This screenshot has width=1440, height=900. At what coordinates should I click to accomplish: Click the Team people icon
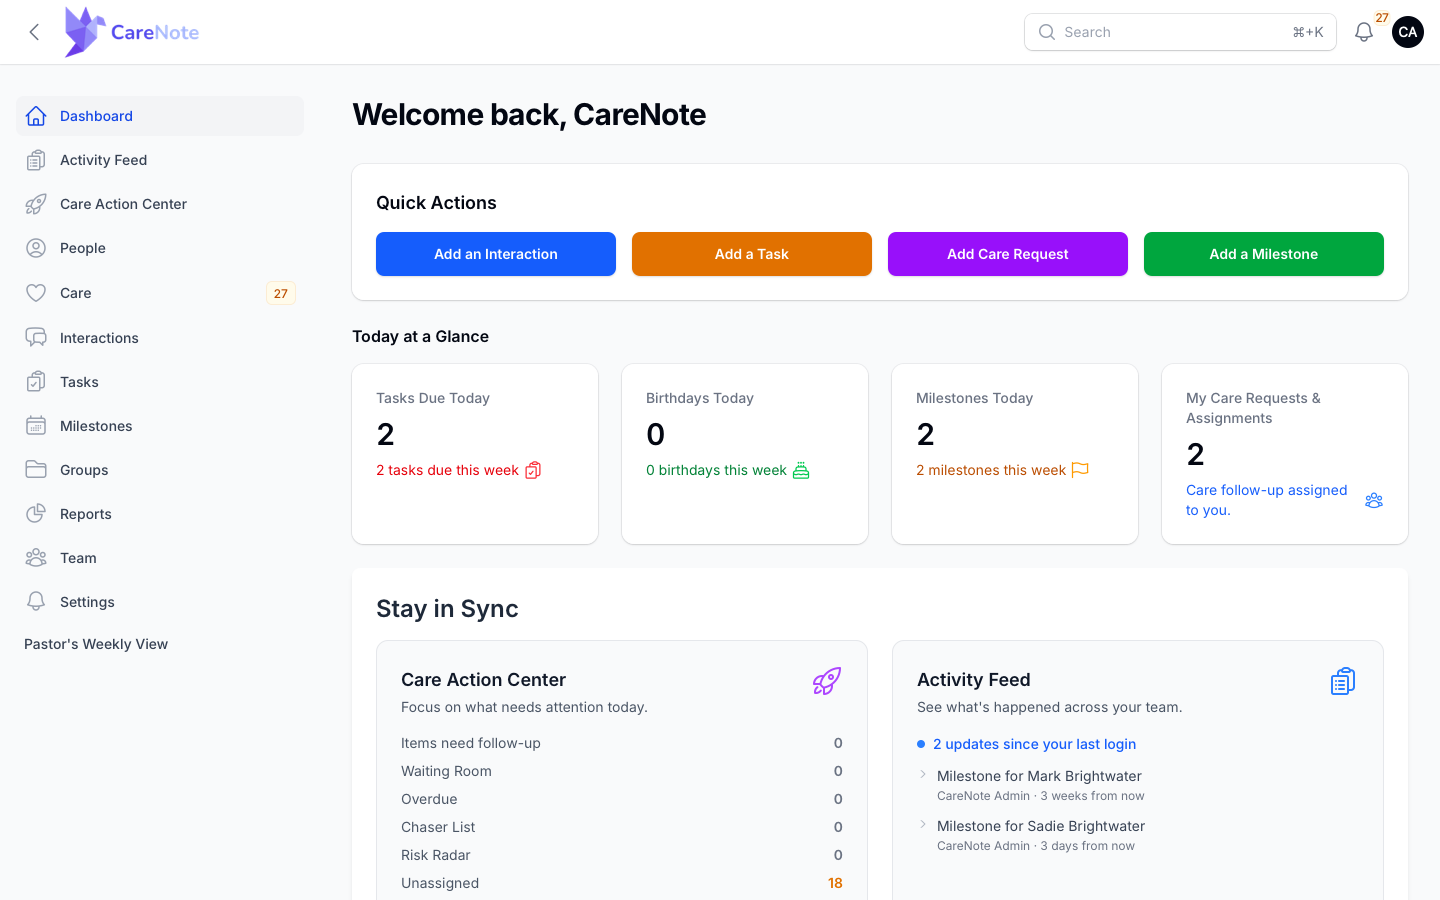point(36,558)
